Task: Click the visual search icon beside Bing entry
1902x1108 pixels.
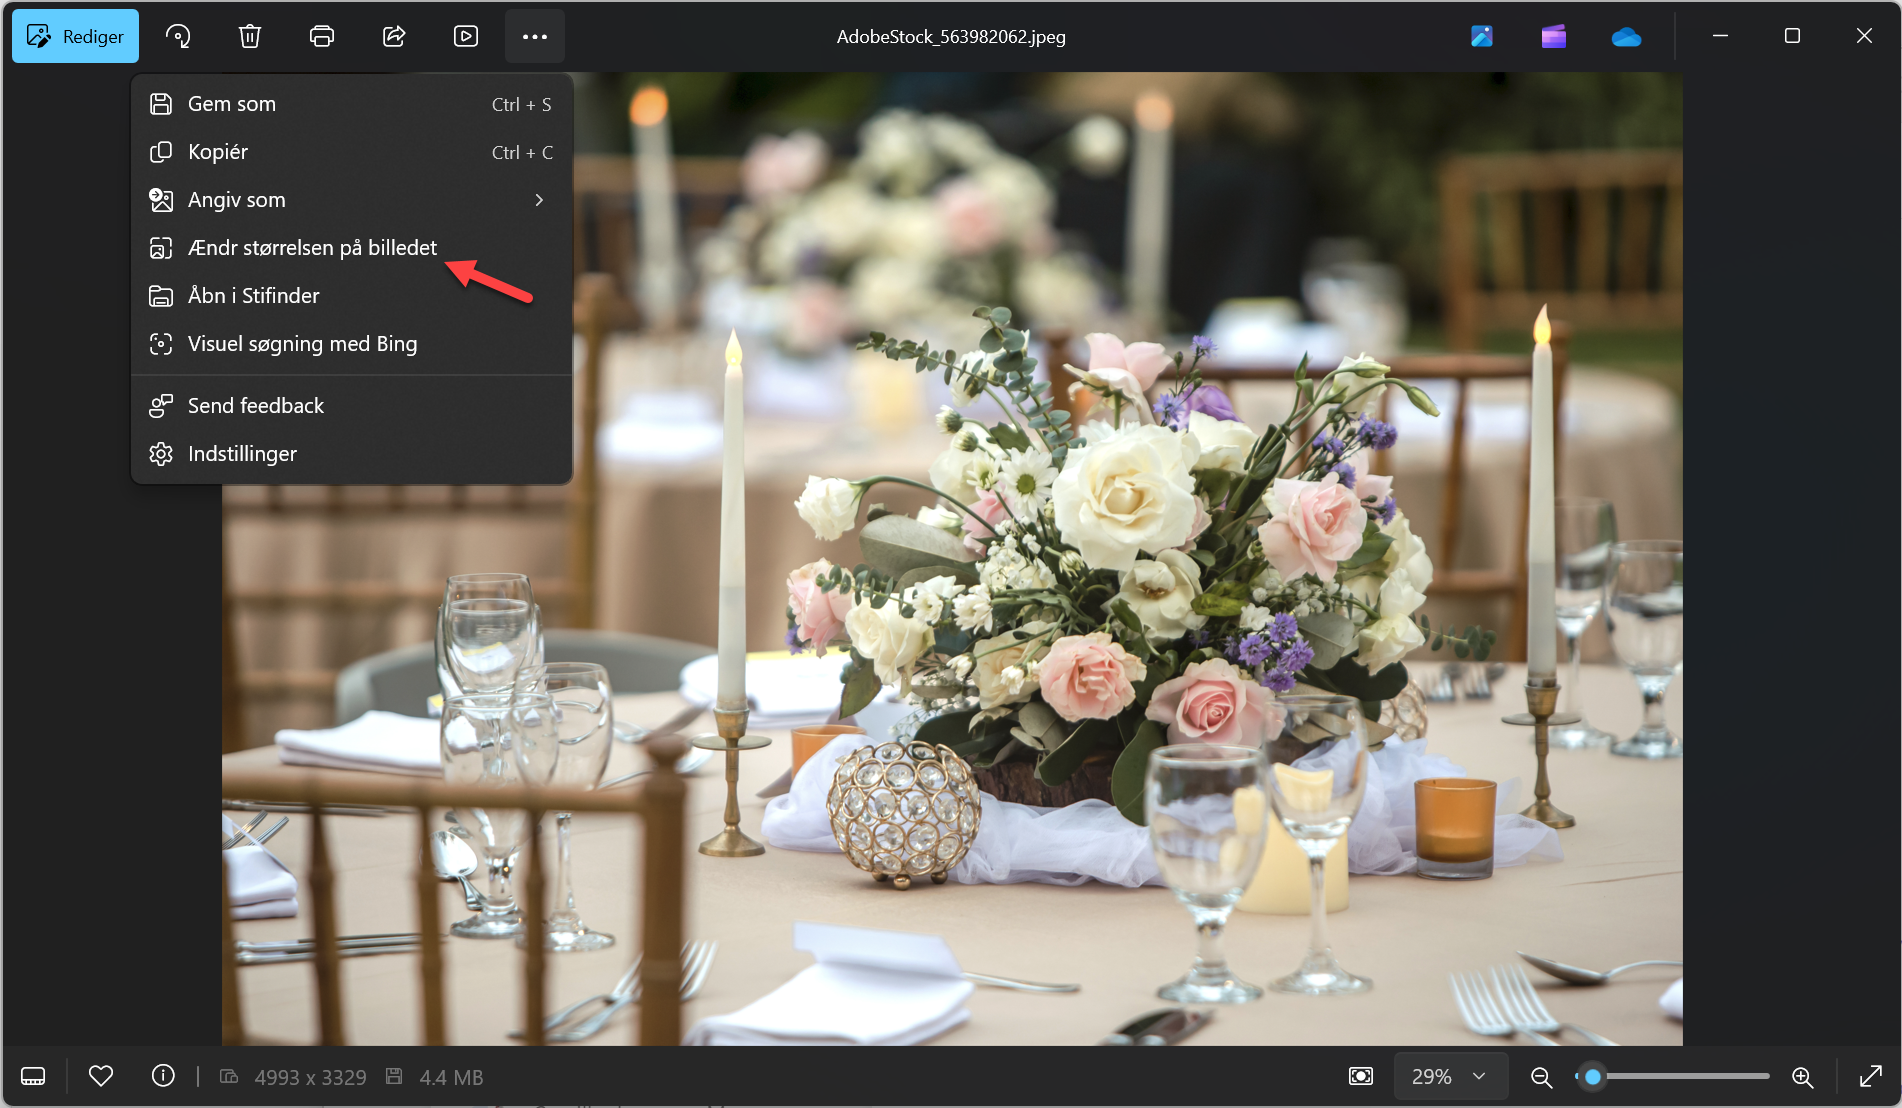Action: tap(161, 344)
